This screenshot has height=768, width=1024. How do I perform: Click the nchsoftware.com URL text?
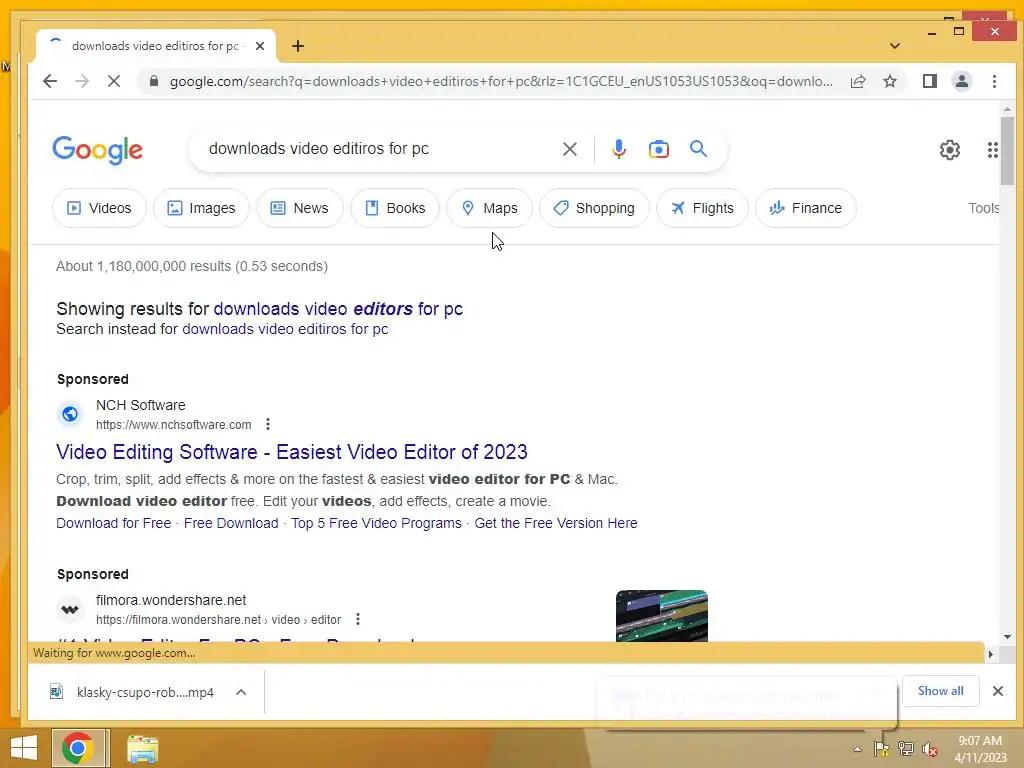coord(174,424)
